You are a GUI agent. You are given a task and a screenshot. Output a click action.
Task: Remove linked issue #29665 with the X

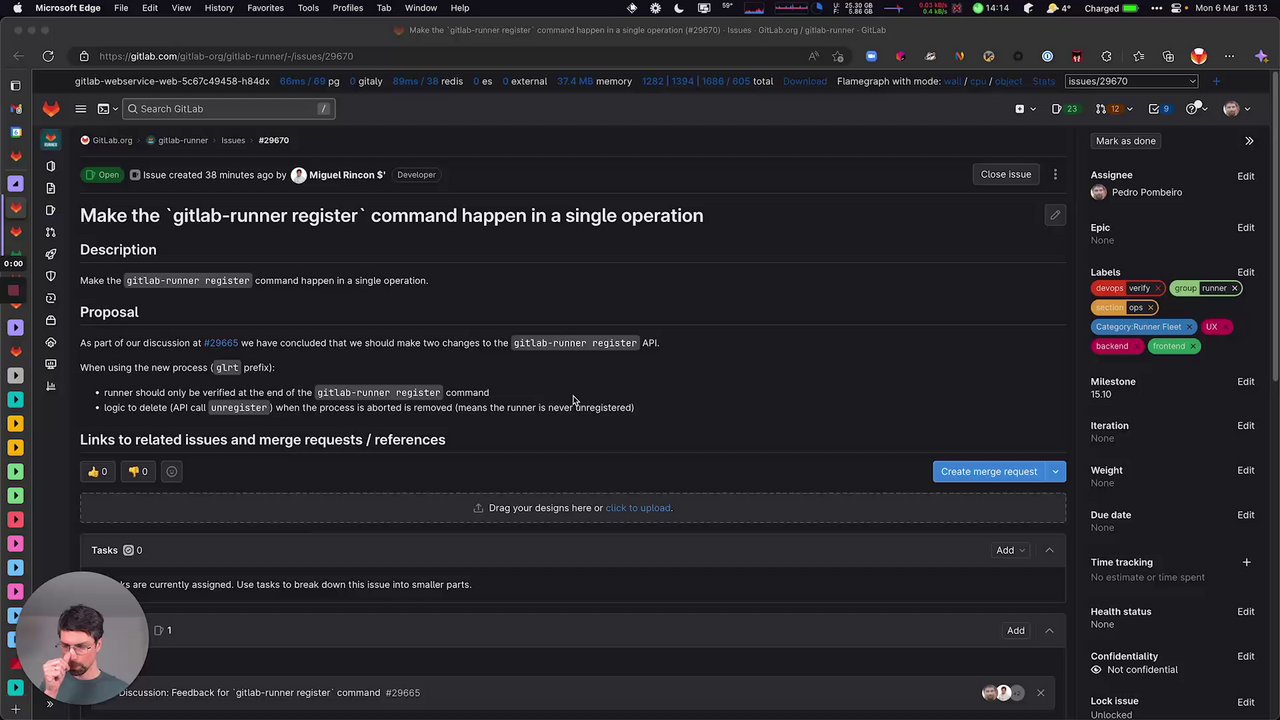(x=1040, y=692)
